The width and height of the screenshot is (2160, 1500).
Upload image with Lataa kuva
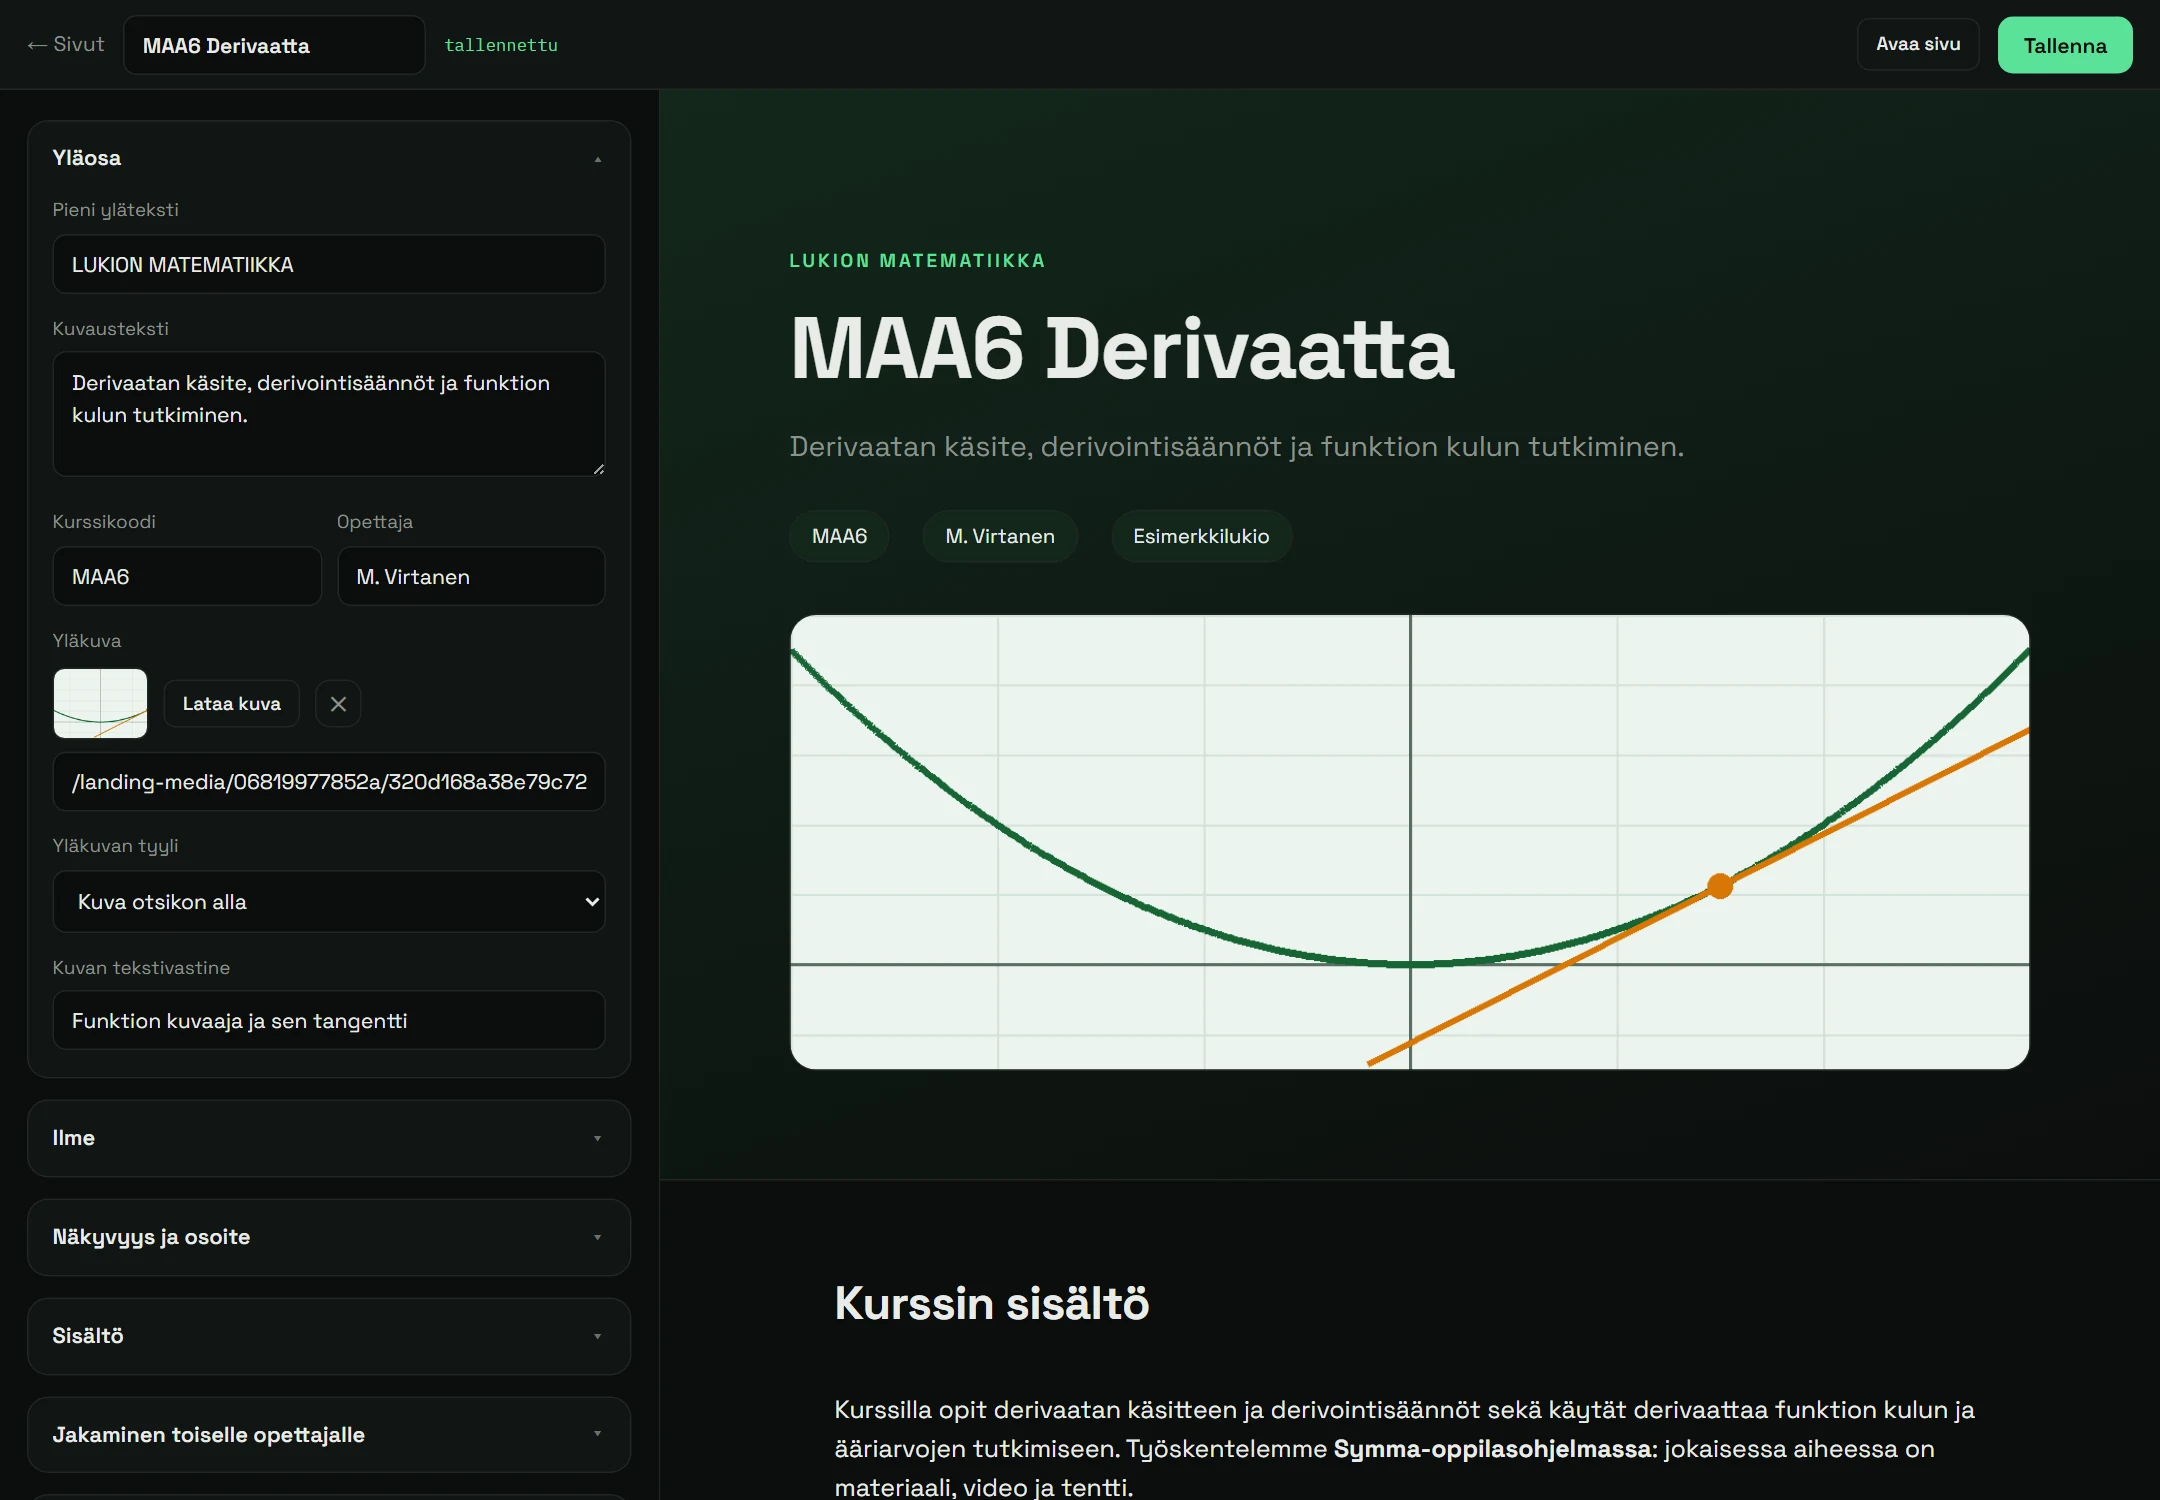coord(231,703)
